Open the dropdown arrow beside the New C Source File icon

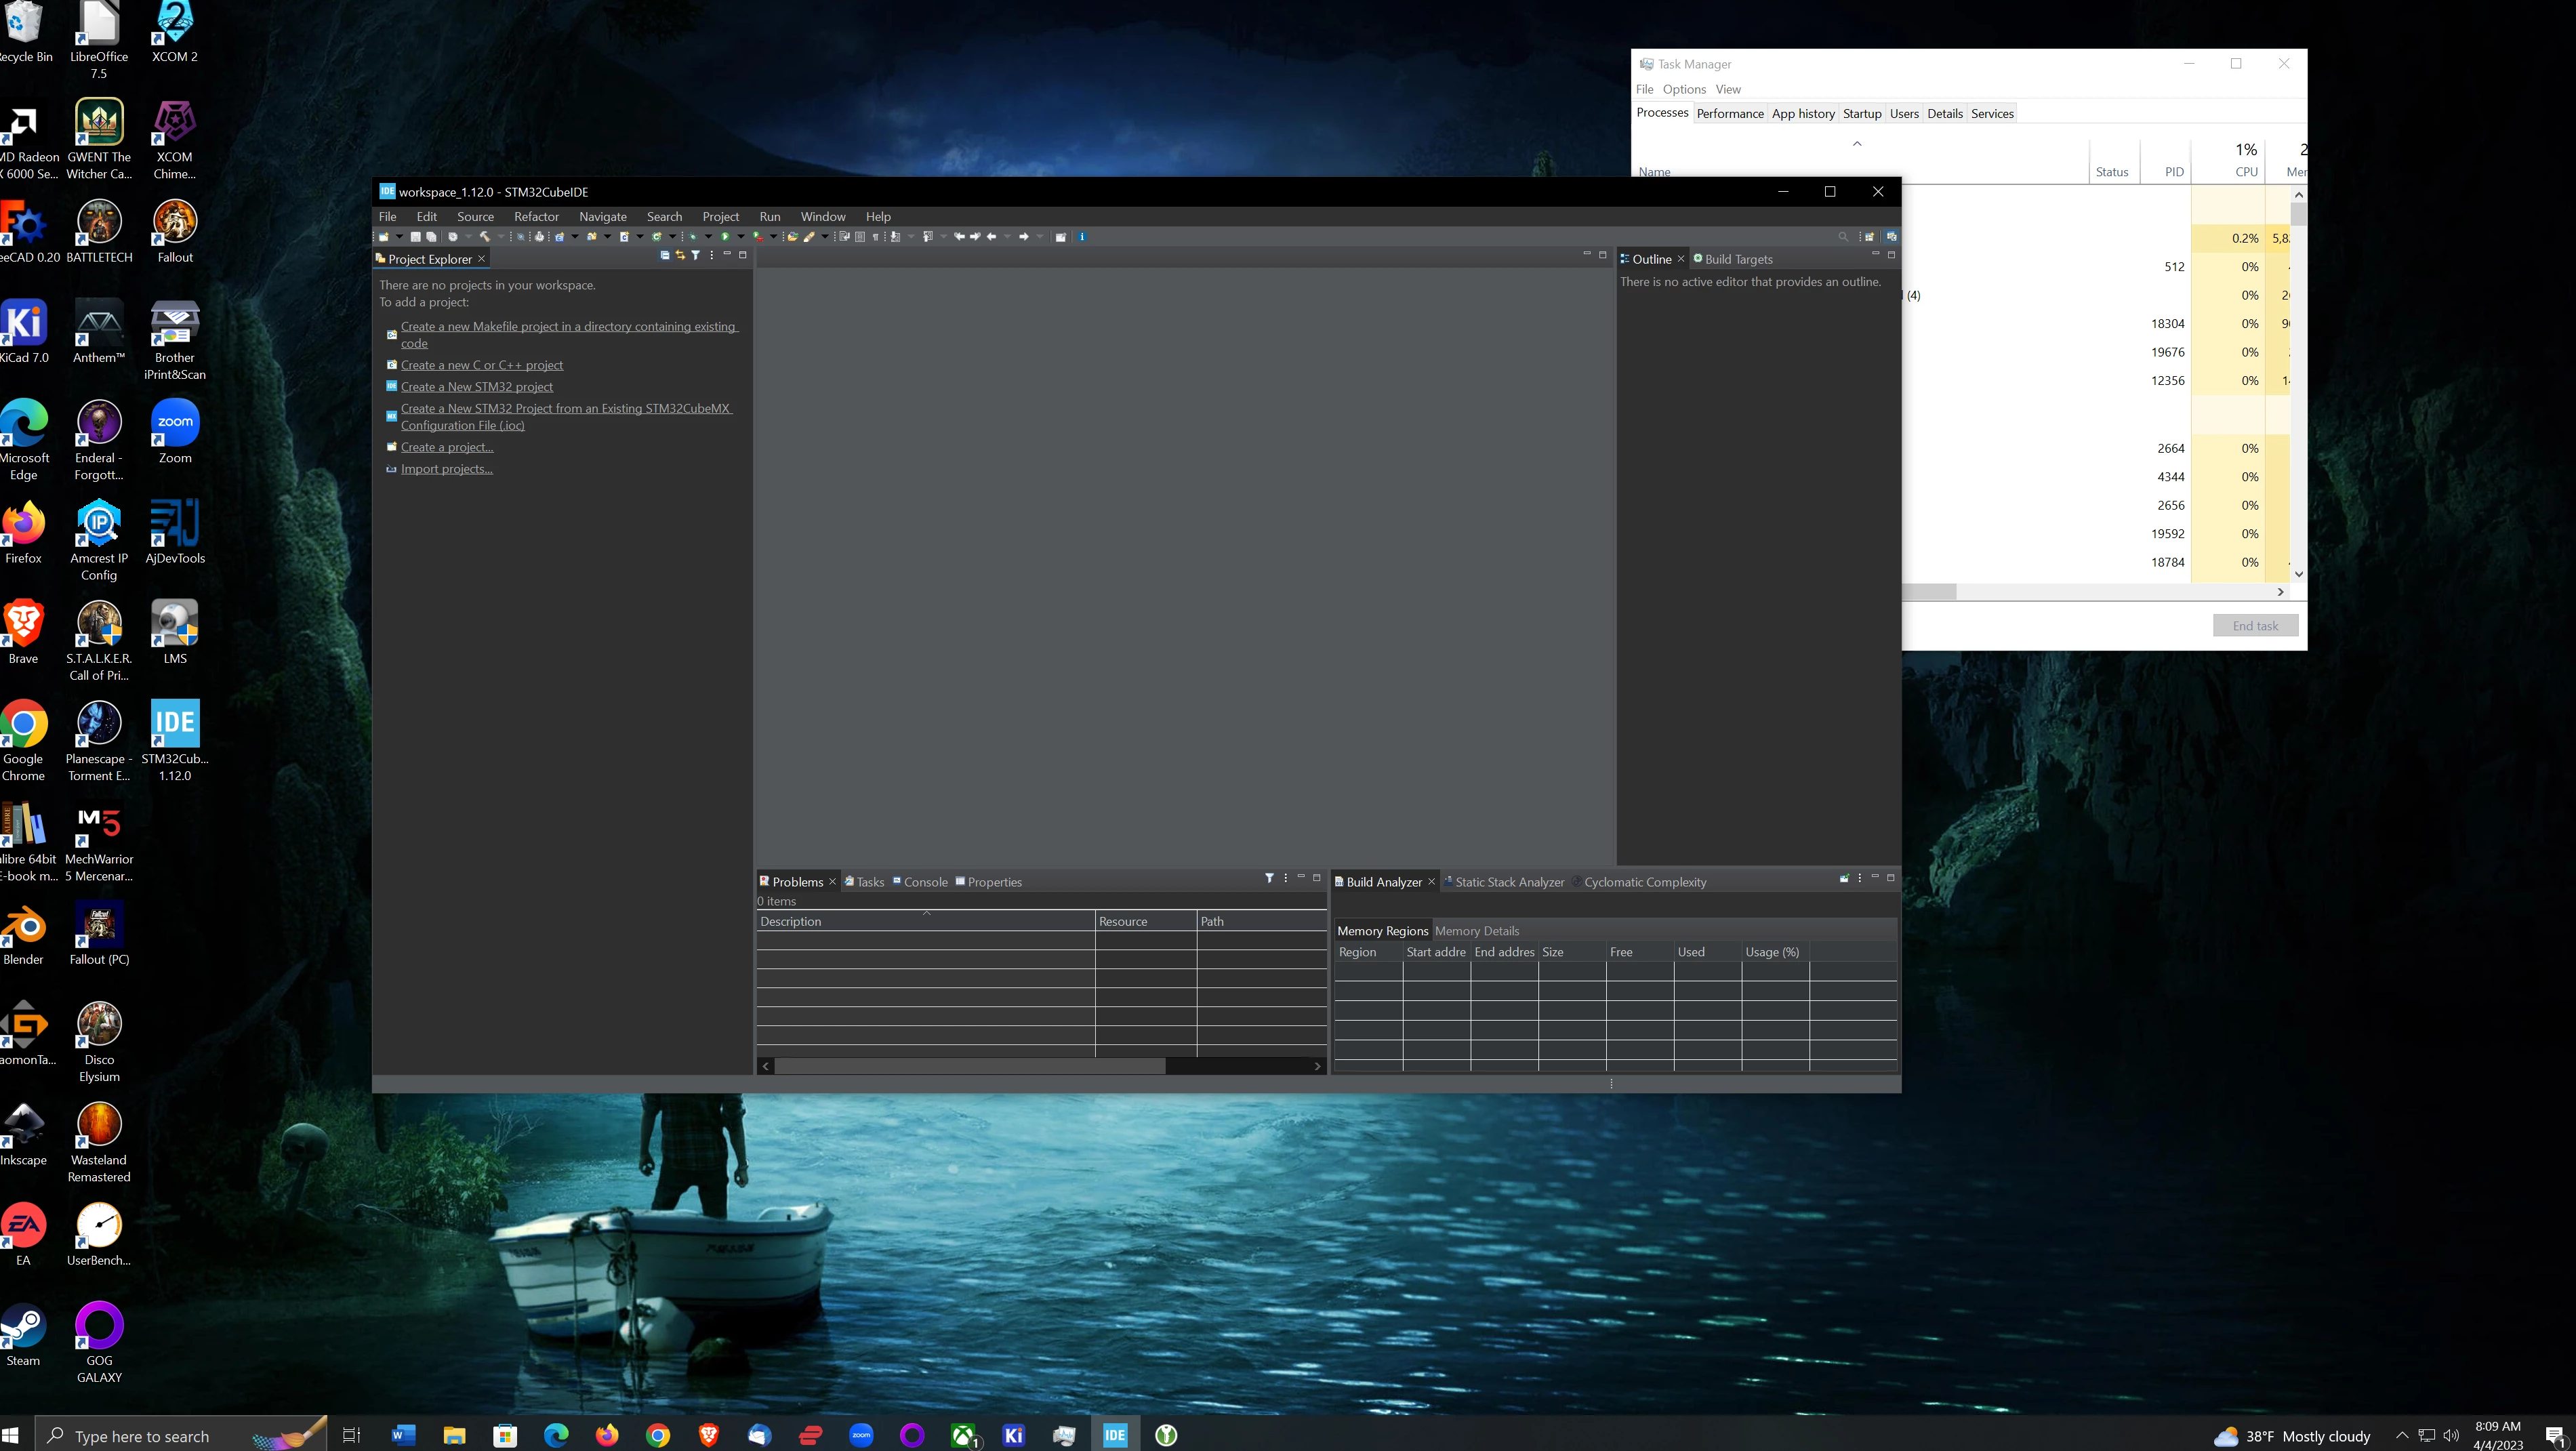tap(640, 237)
